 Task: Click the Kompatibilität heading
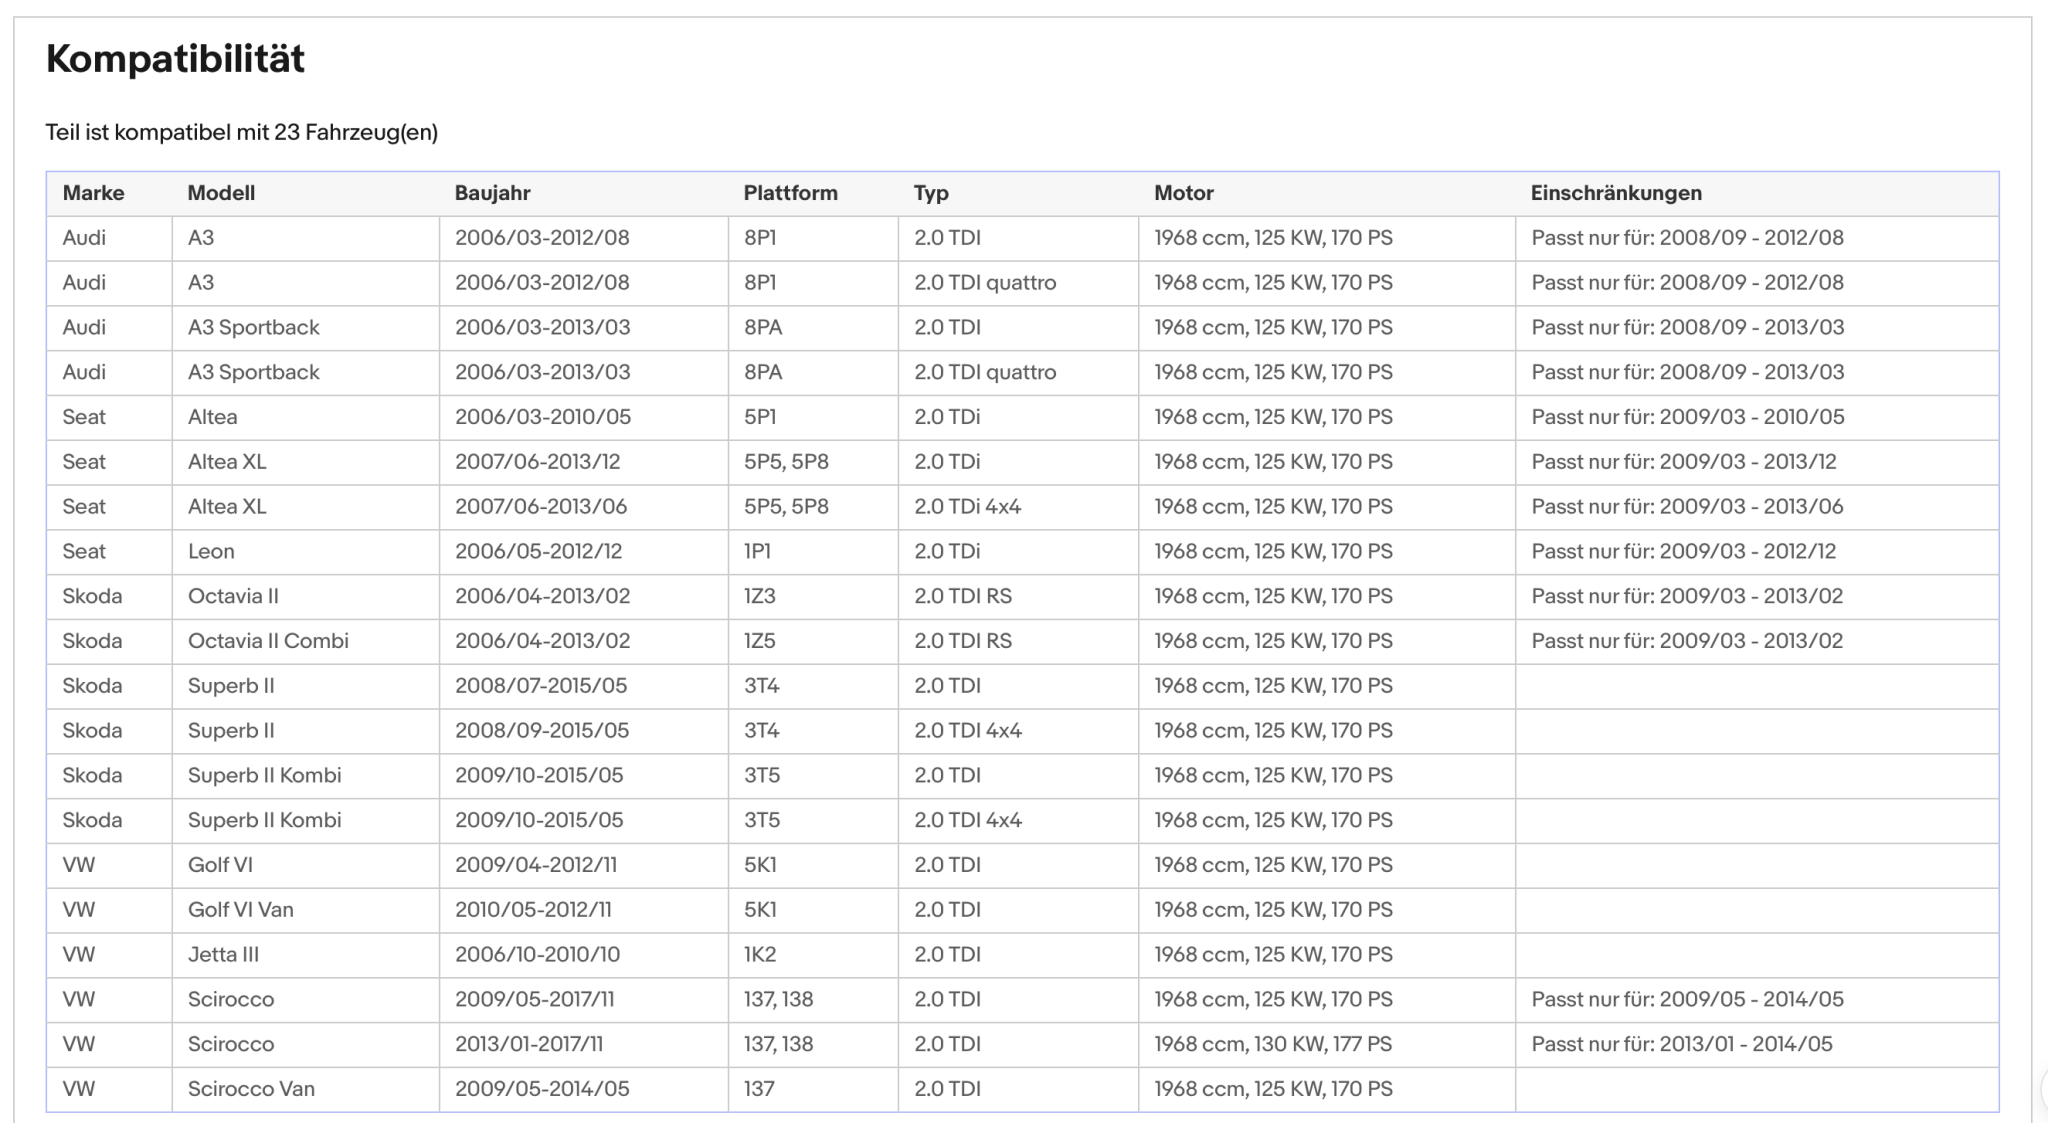coord(175,58)
